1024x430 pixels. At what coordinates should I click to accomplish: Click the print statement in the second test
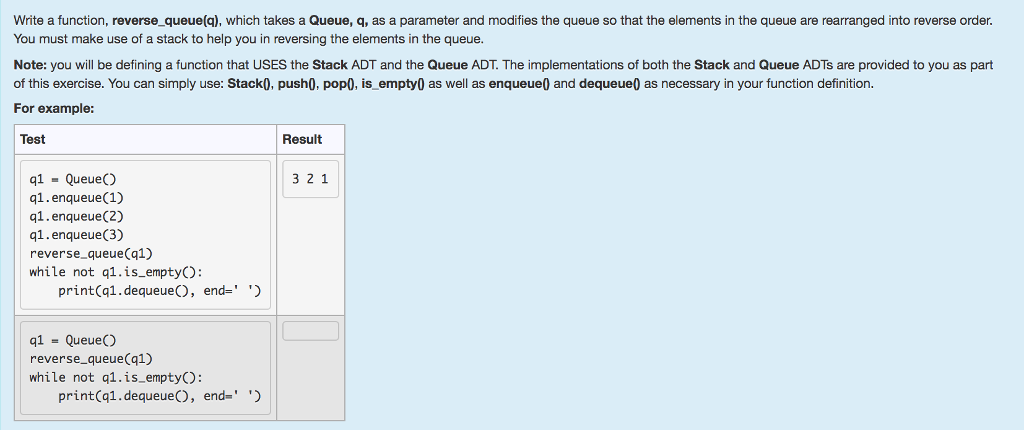click(159, 396)
